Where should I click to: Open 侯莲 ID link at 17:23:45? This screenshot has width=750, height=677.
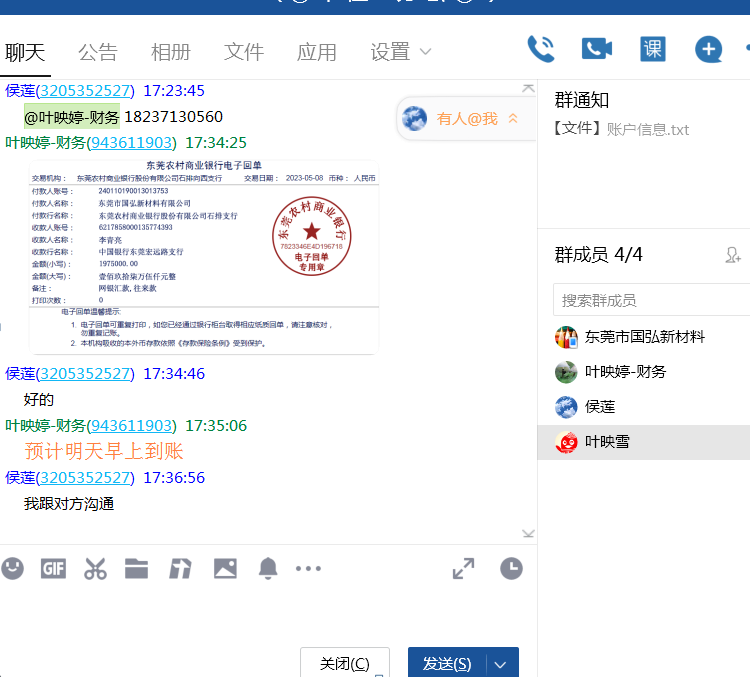pos(85,90)
